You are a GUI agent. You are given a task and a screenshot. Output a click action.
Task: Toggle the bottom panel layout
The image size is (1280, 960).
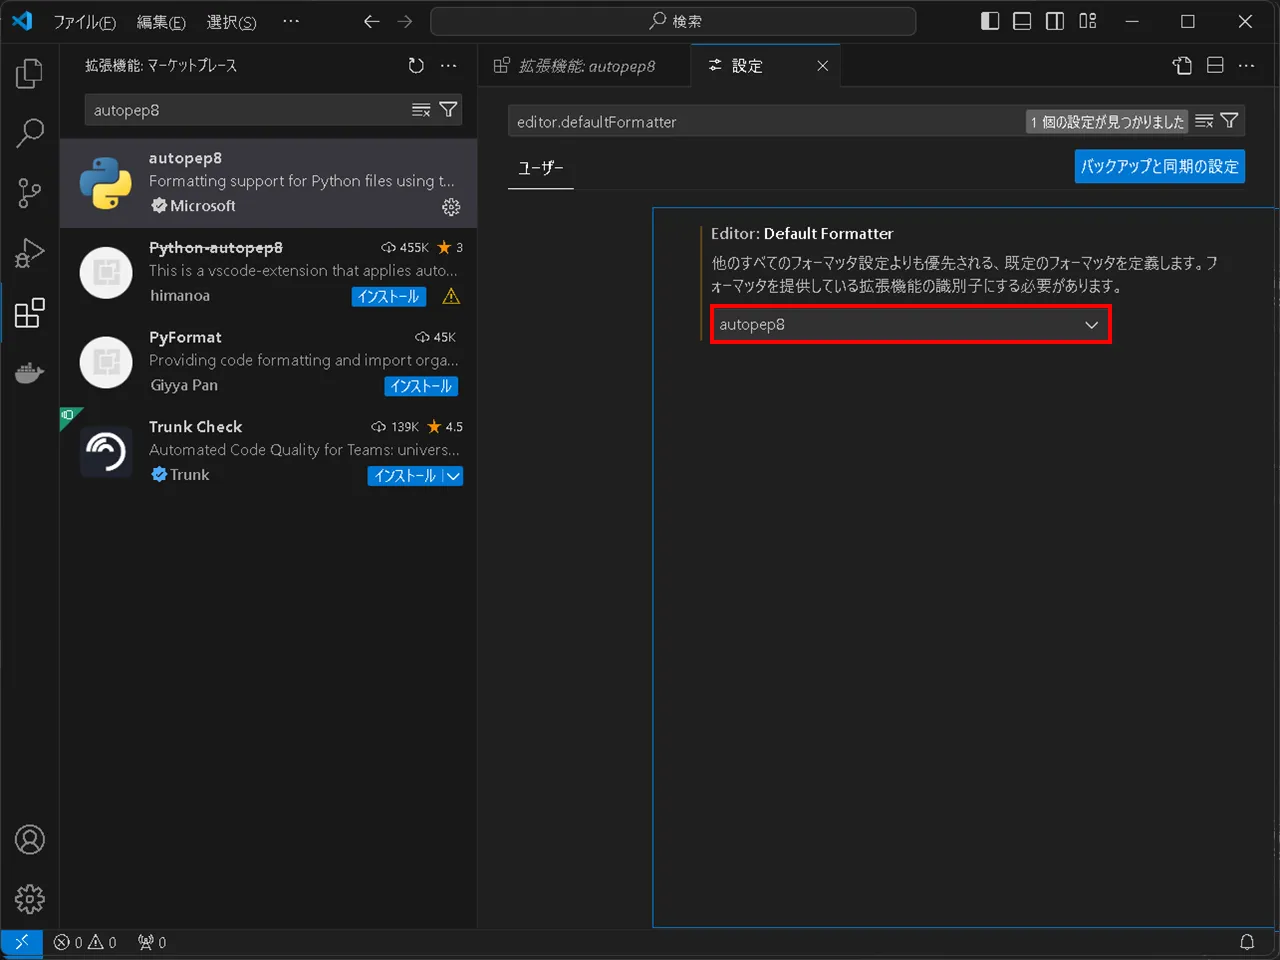click(1022, 21)
